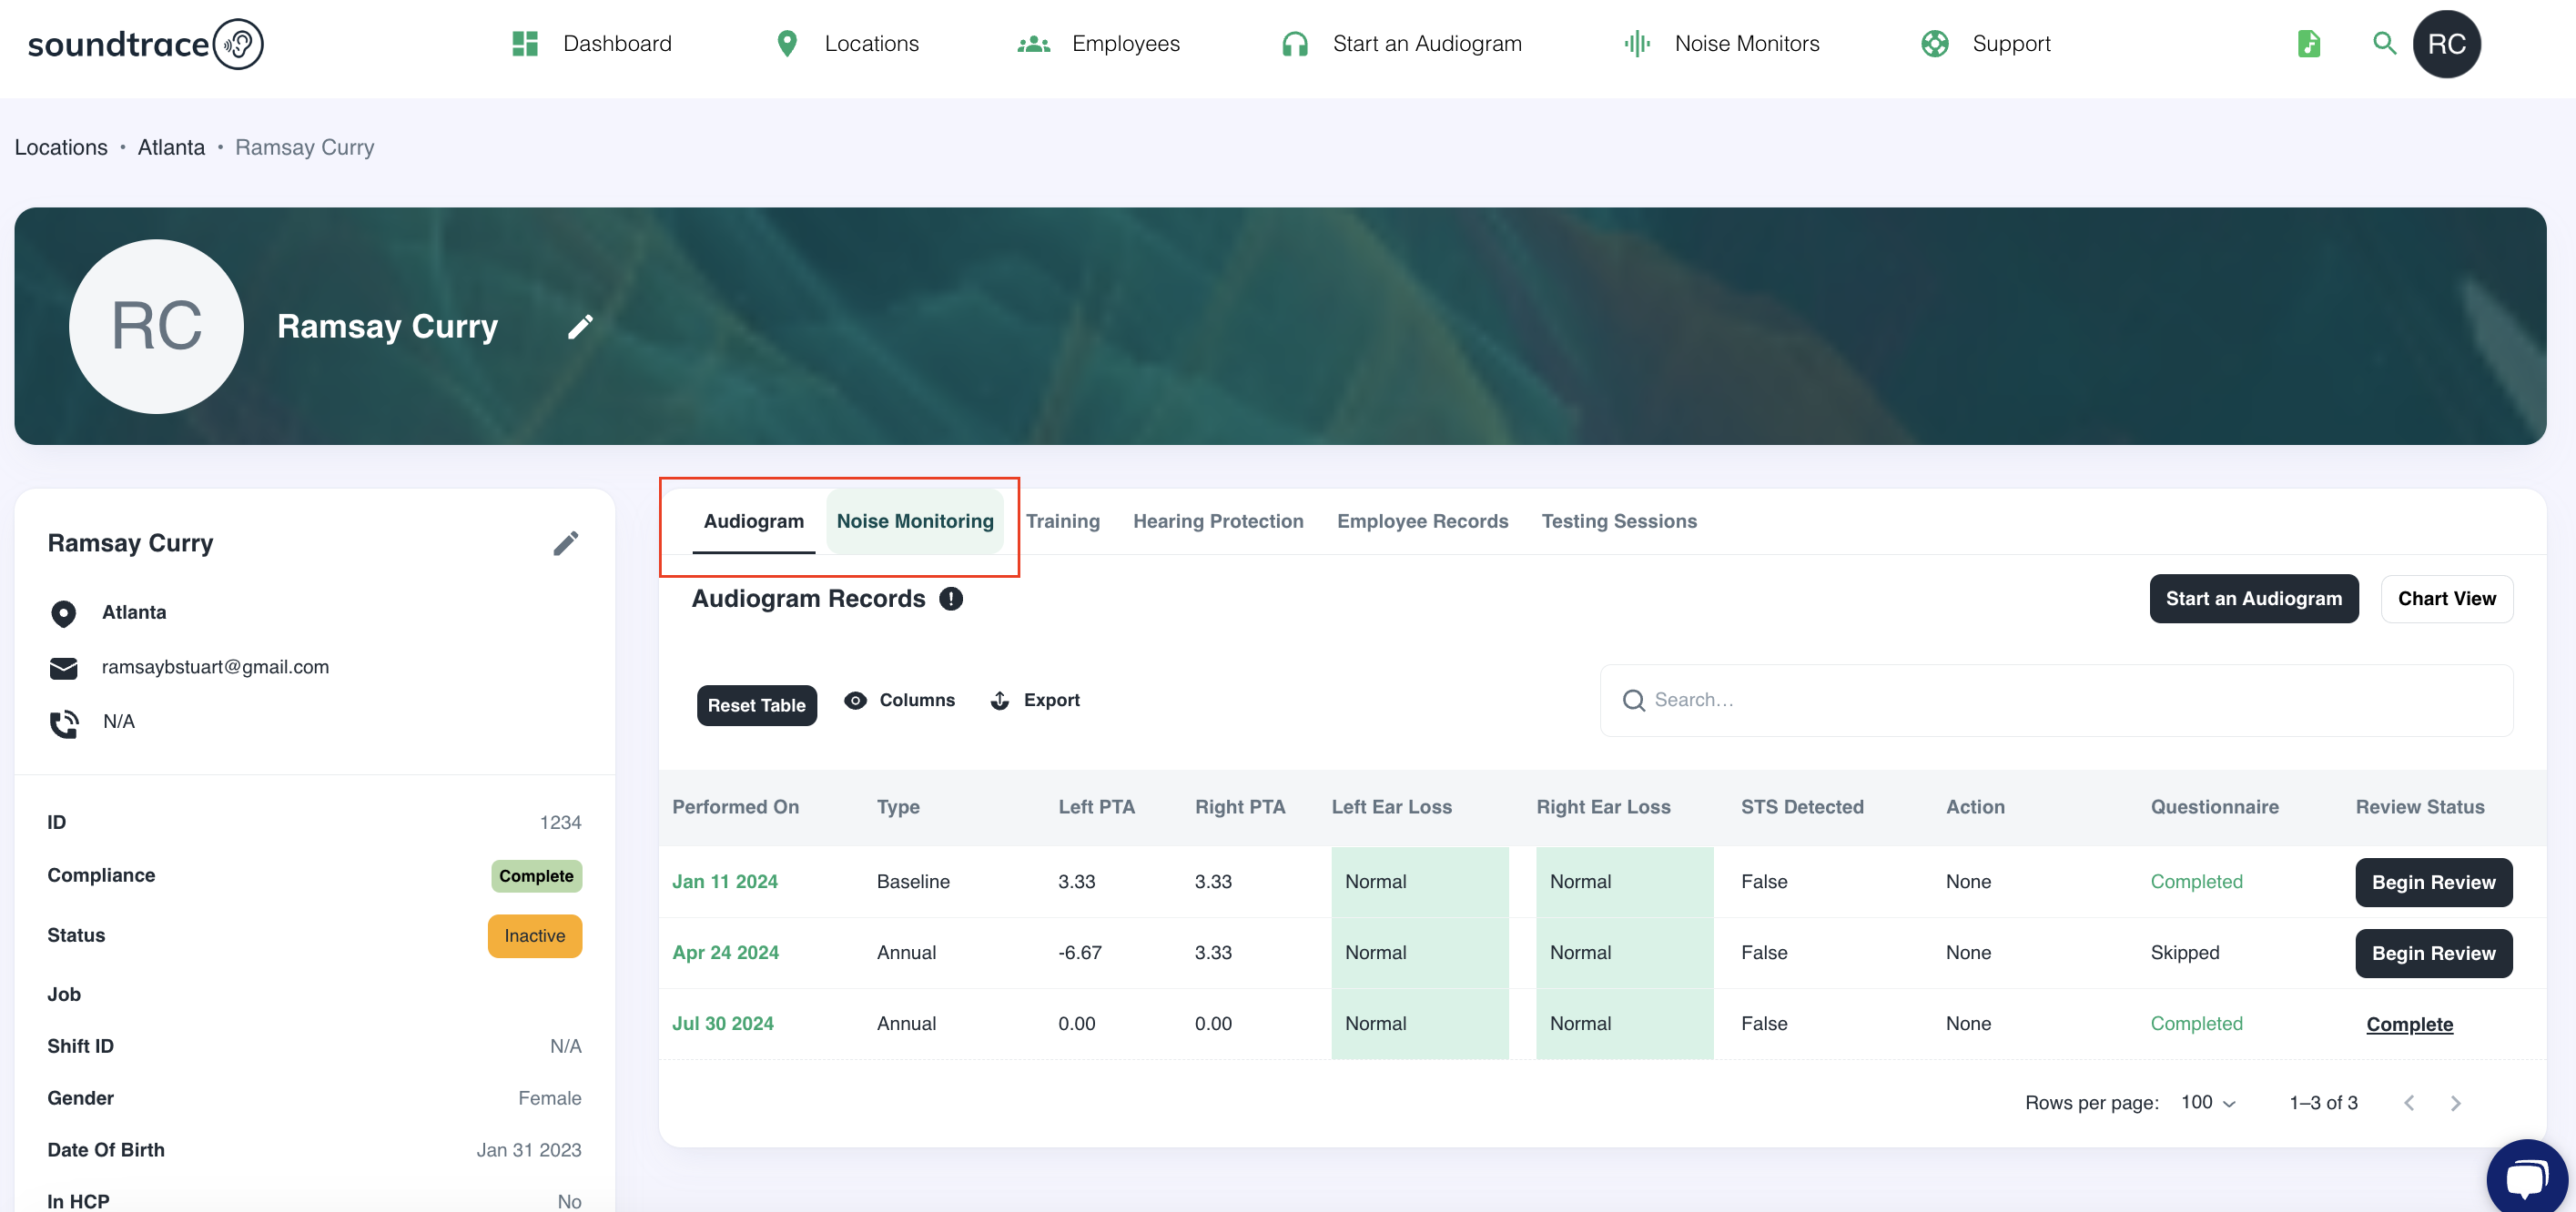Click the headphones icon for Start an Audiogram
The height and width of the screenshot is (1212, 2576).
point(1295,44)
